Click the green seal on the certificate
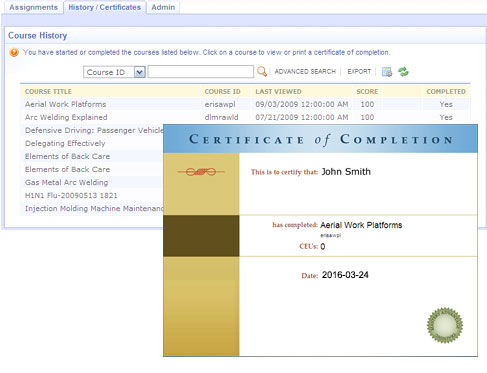Image resolution: width=487 pixels, height=373 pixels. (x=445, y=325)
